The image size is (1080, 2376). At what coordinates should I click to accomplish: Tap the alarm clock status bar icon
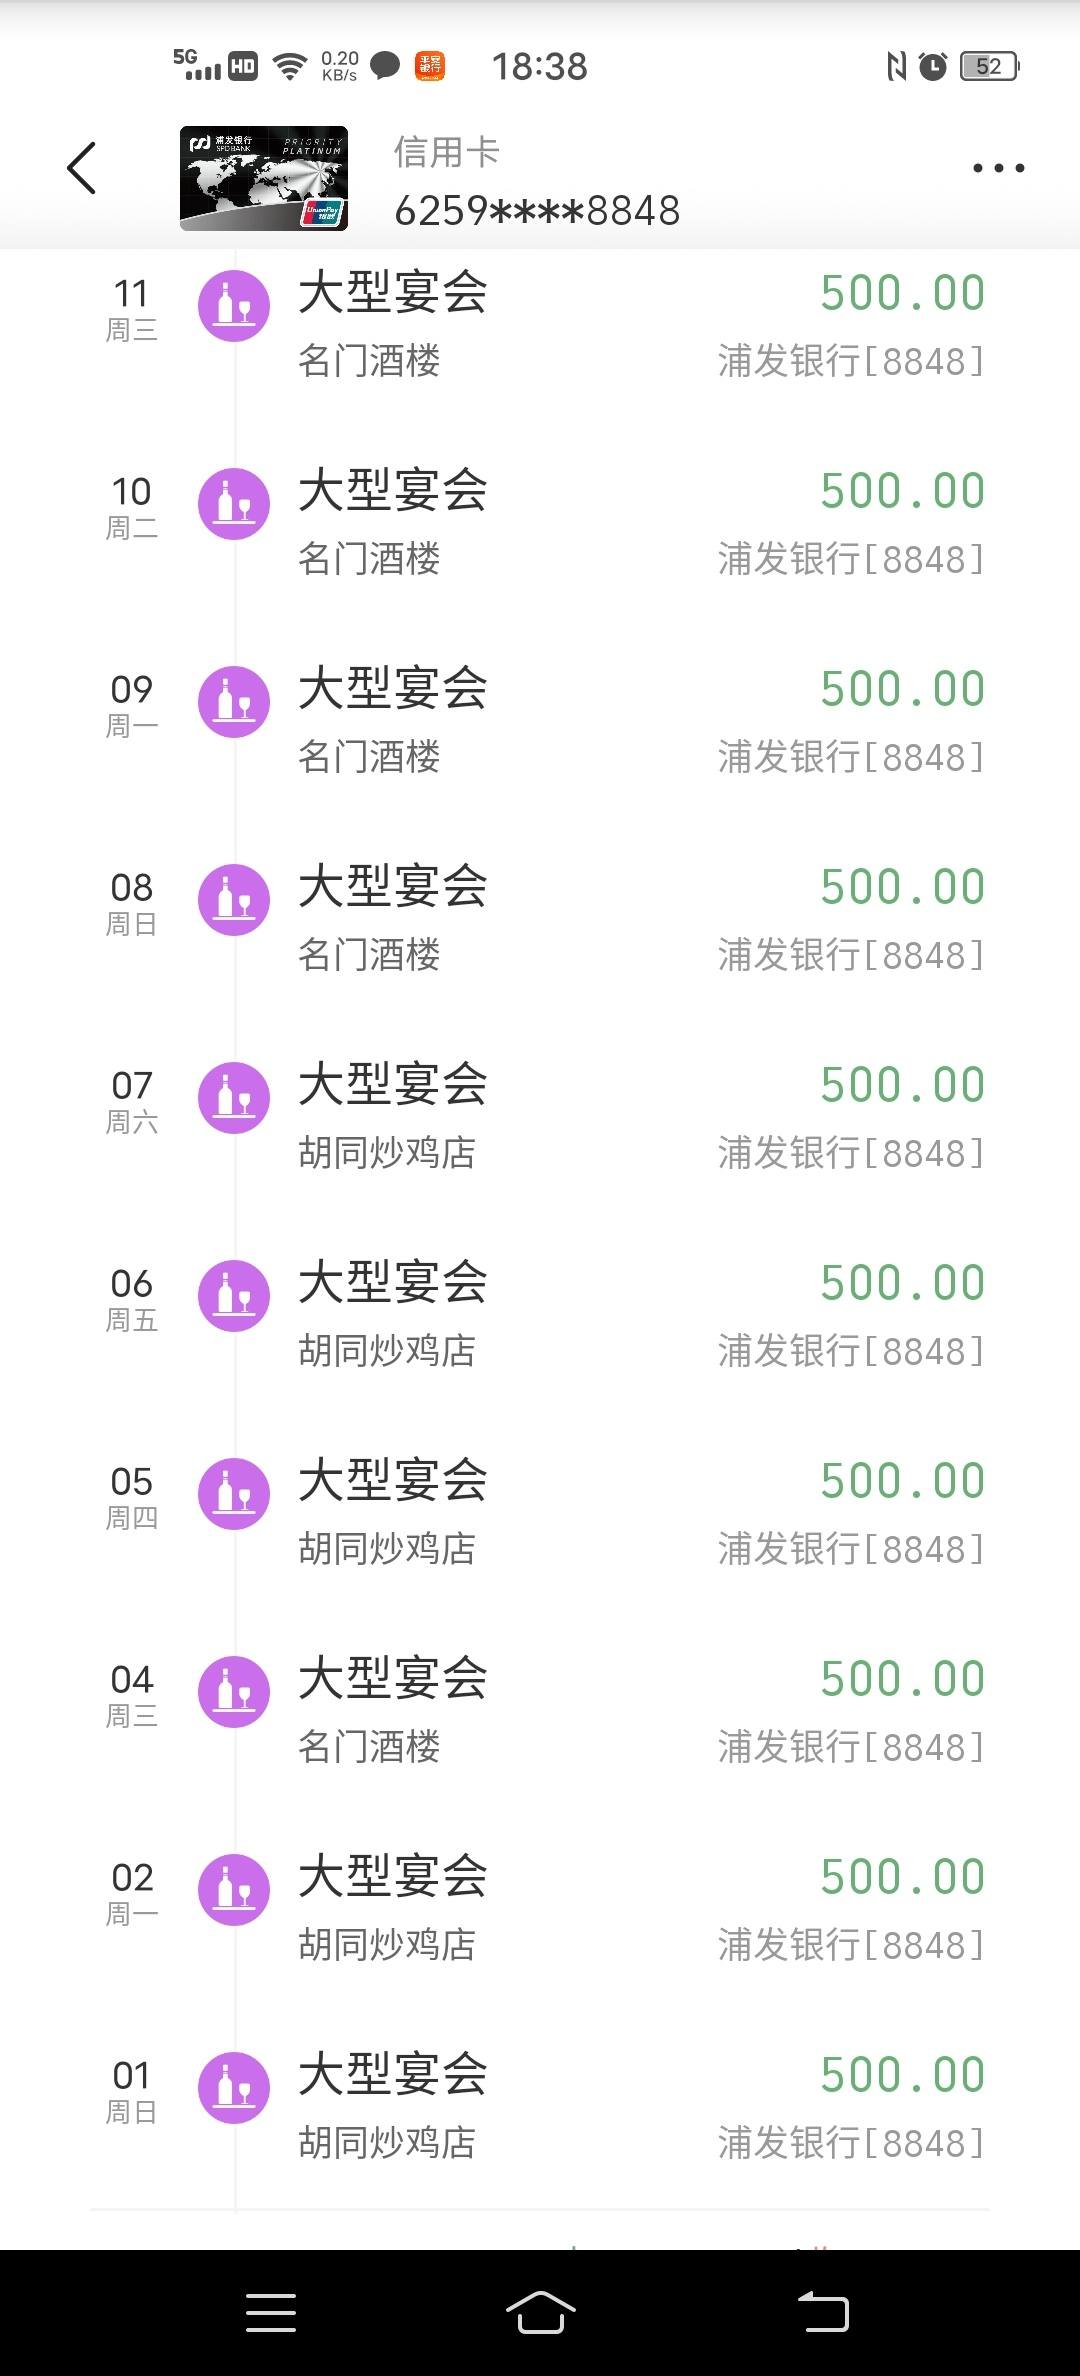[932, 67]
